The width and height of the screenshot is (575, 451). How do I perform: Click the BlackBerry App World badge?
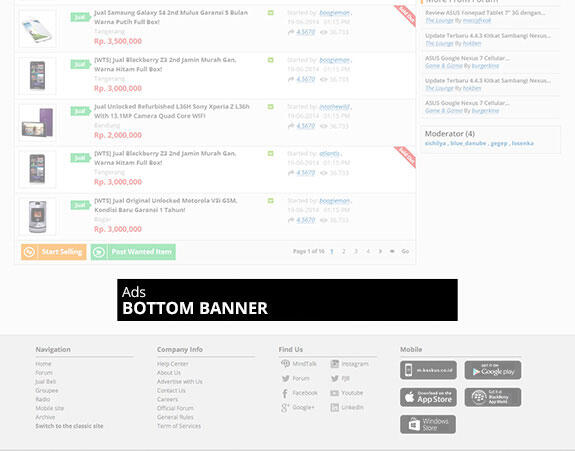tap(492, 397)
